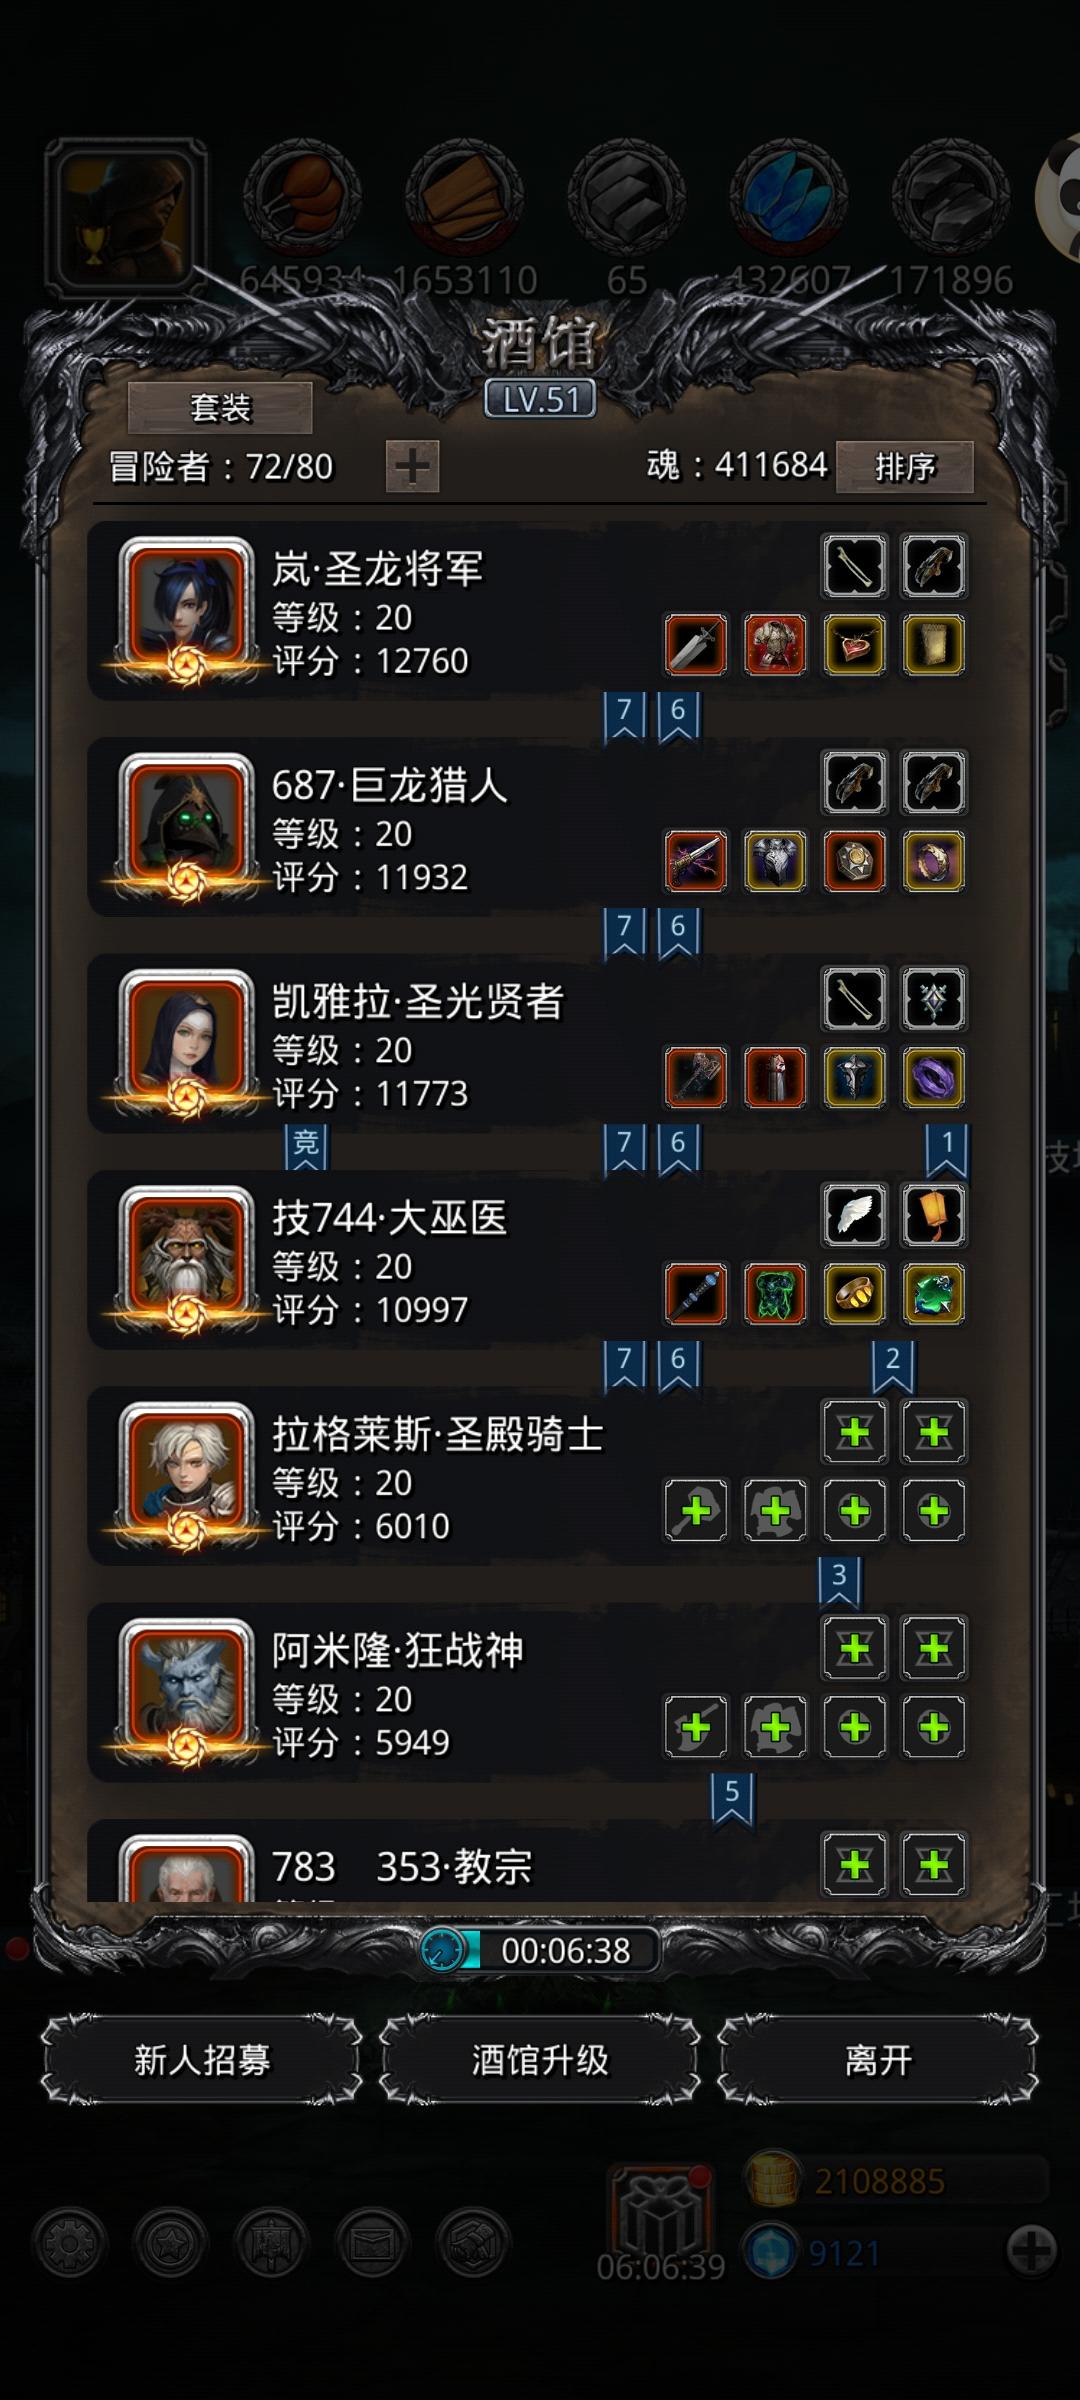
Task: Add armor to 阿米隆·狂战神 empty slot
Action: [x=775, y=1727]
